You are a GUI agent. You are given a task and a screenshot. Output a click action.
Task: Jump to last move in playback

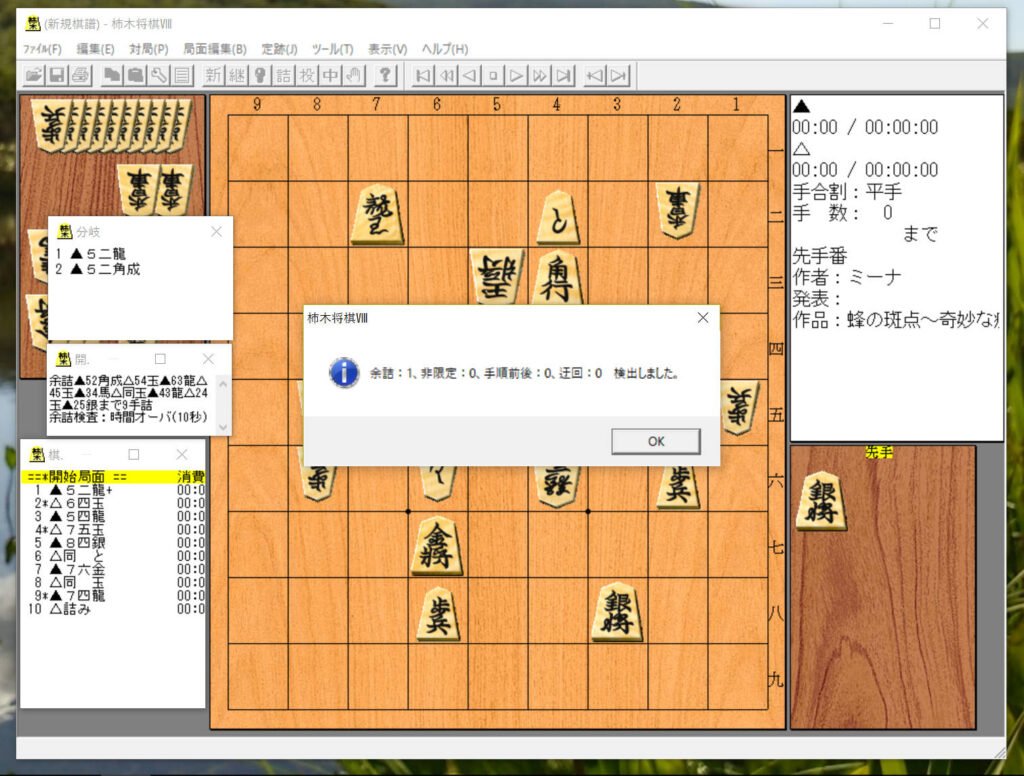564,75
